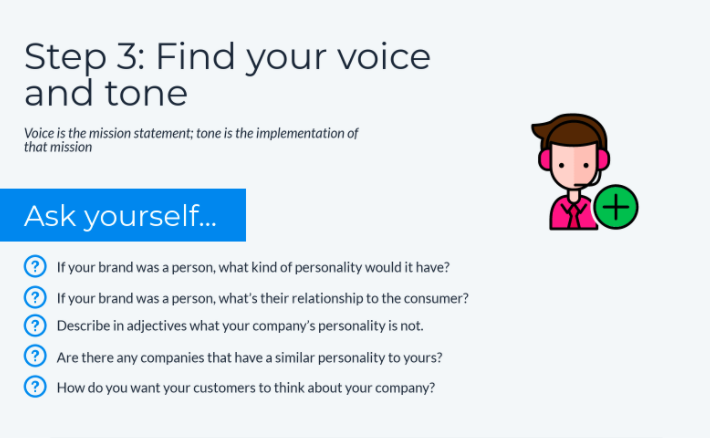710x438 pixels.
Task: Click the agent's brown hair
Action: click(x=568, y=129)
